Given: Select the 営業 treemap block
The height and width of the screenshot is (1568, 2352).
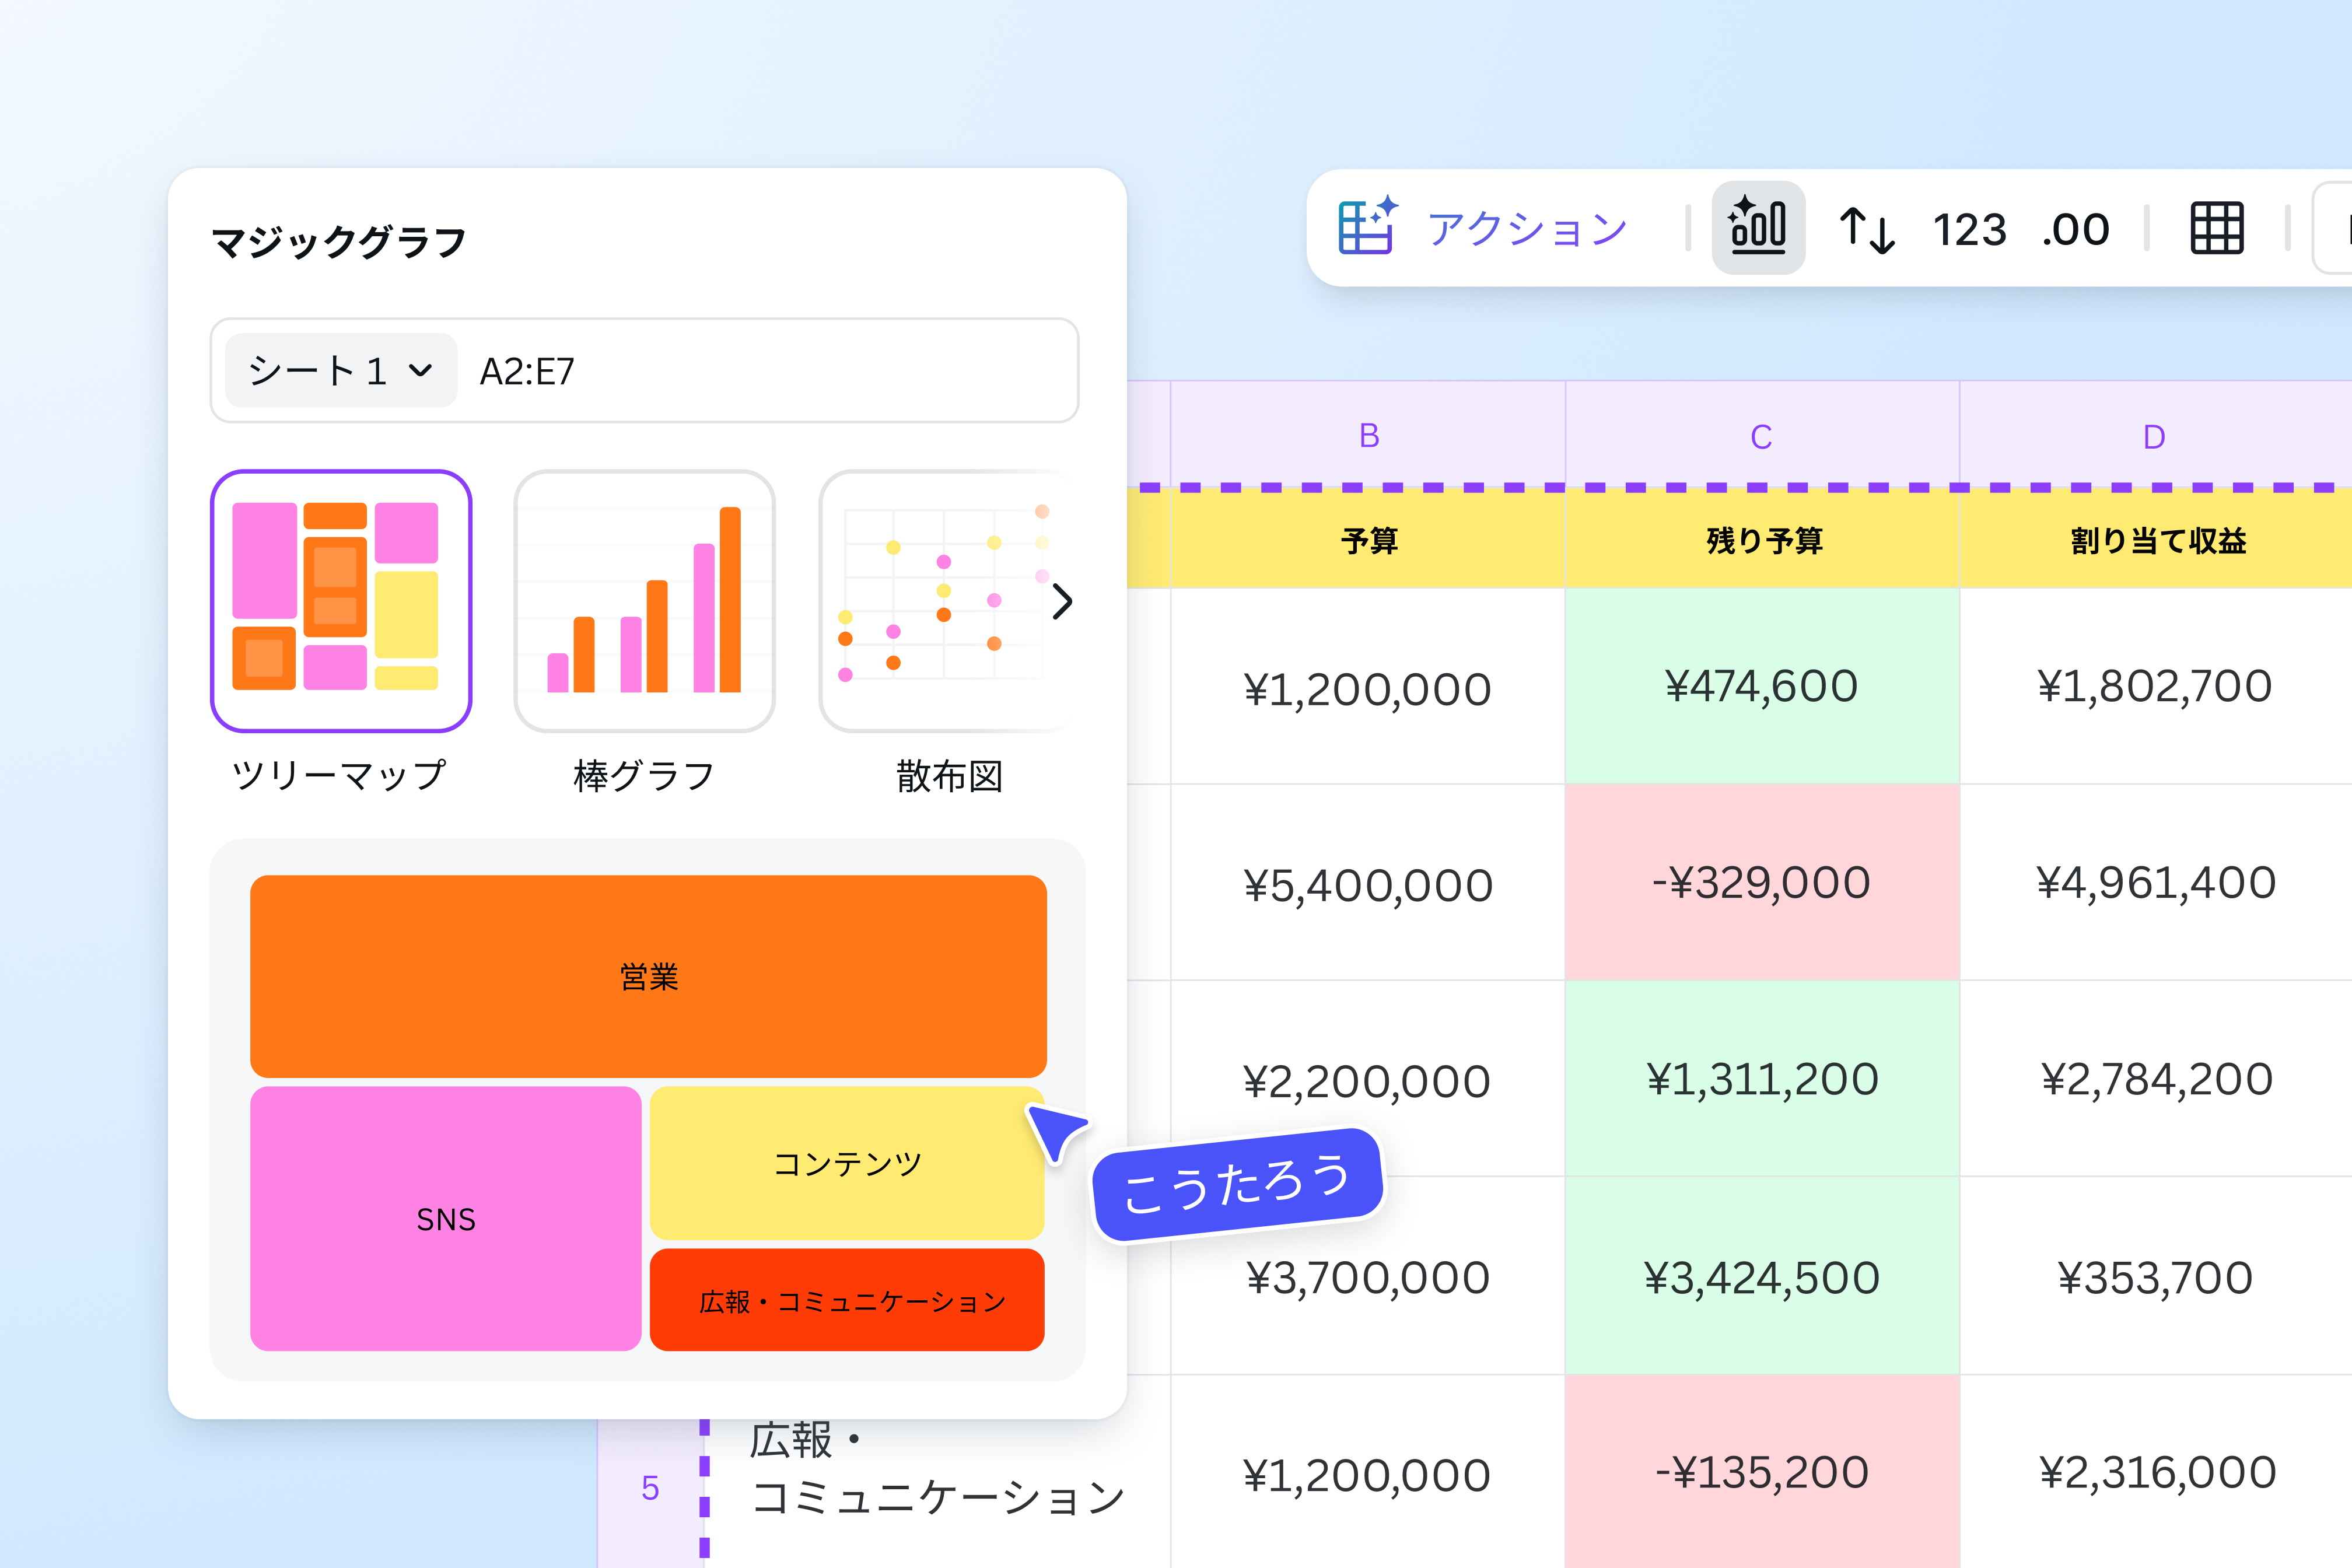Looking at the screenshot, I should pos(648,976).
